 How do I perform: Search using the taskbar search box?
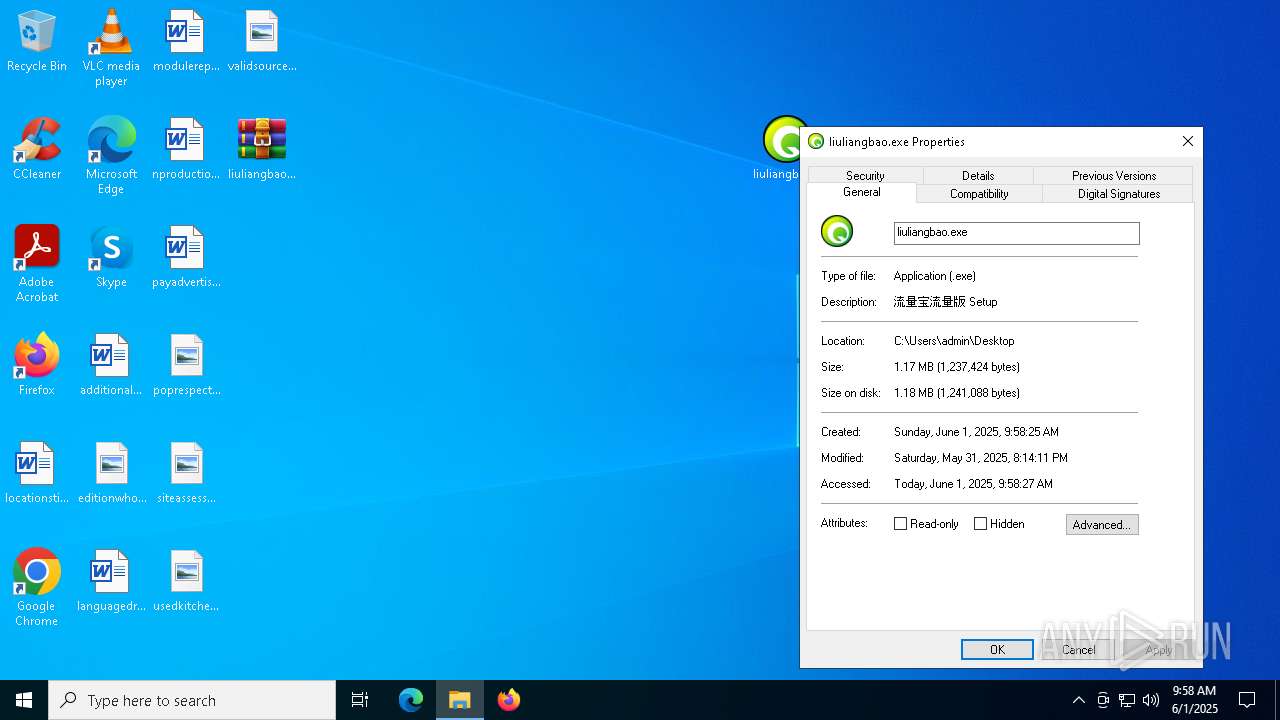tap(192, 700)
